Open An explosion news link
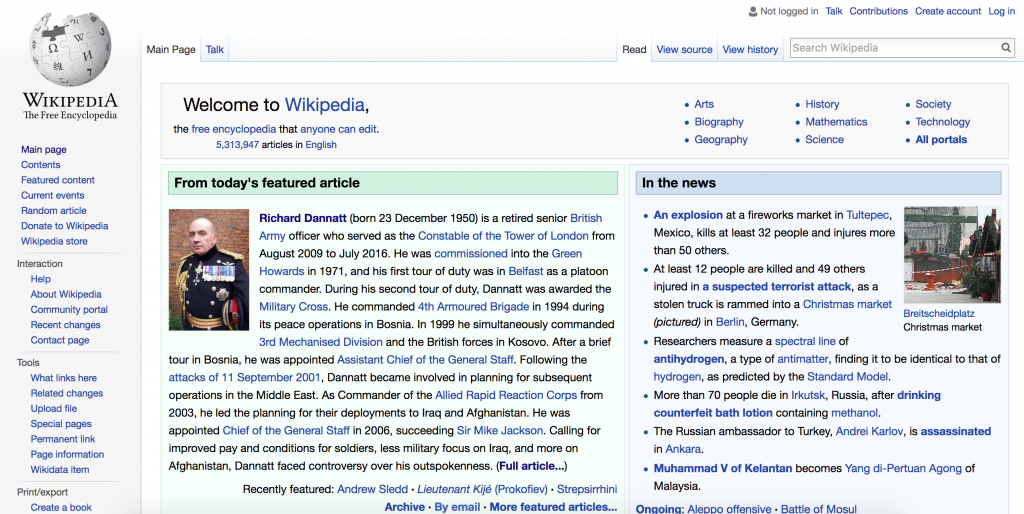The image size is (1024, 514). pos(688,215)
